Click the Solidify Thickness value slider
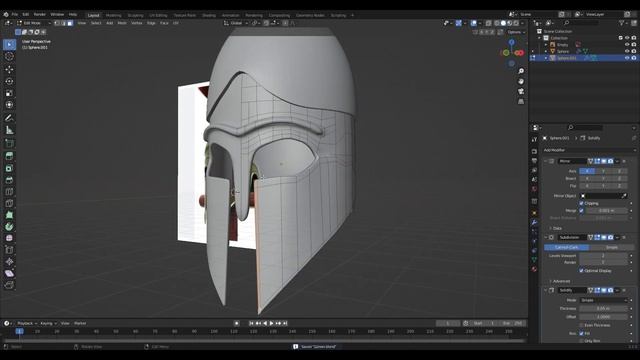 [603, 309]
